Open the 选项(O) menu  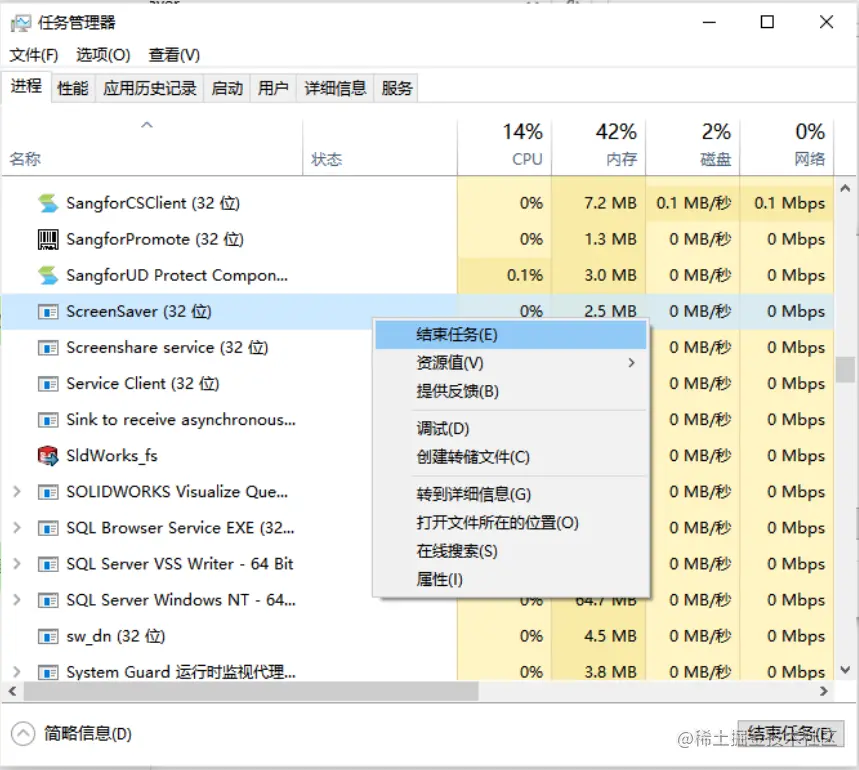[103, 55]
